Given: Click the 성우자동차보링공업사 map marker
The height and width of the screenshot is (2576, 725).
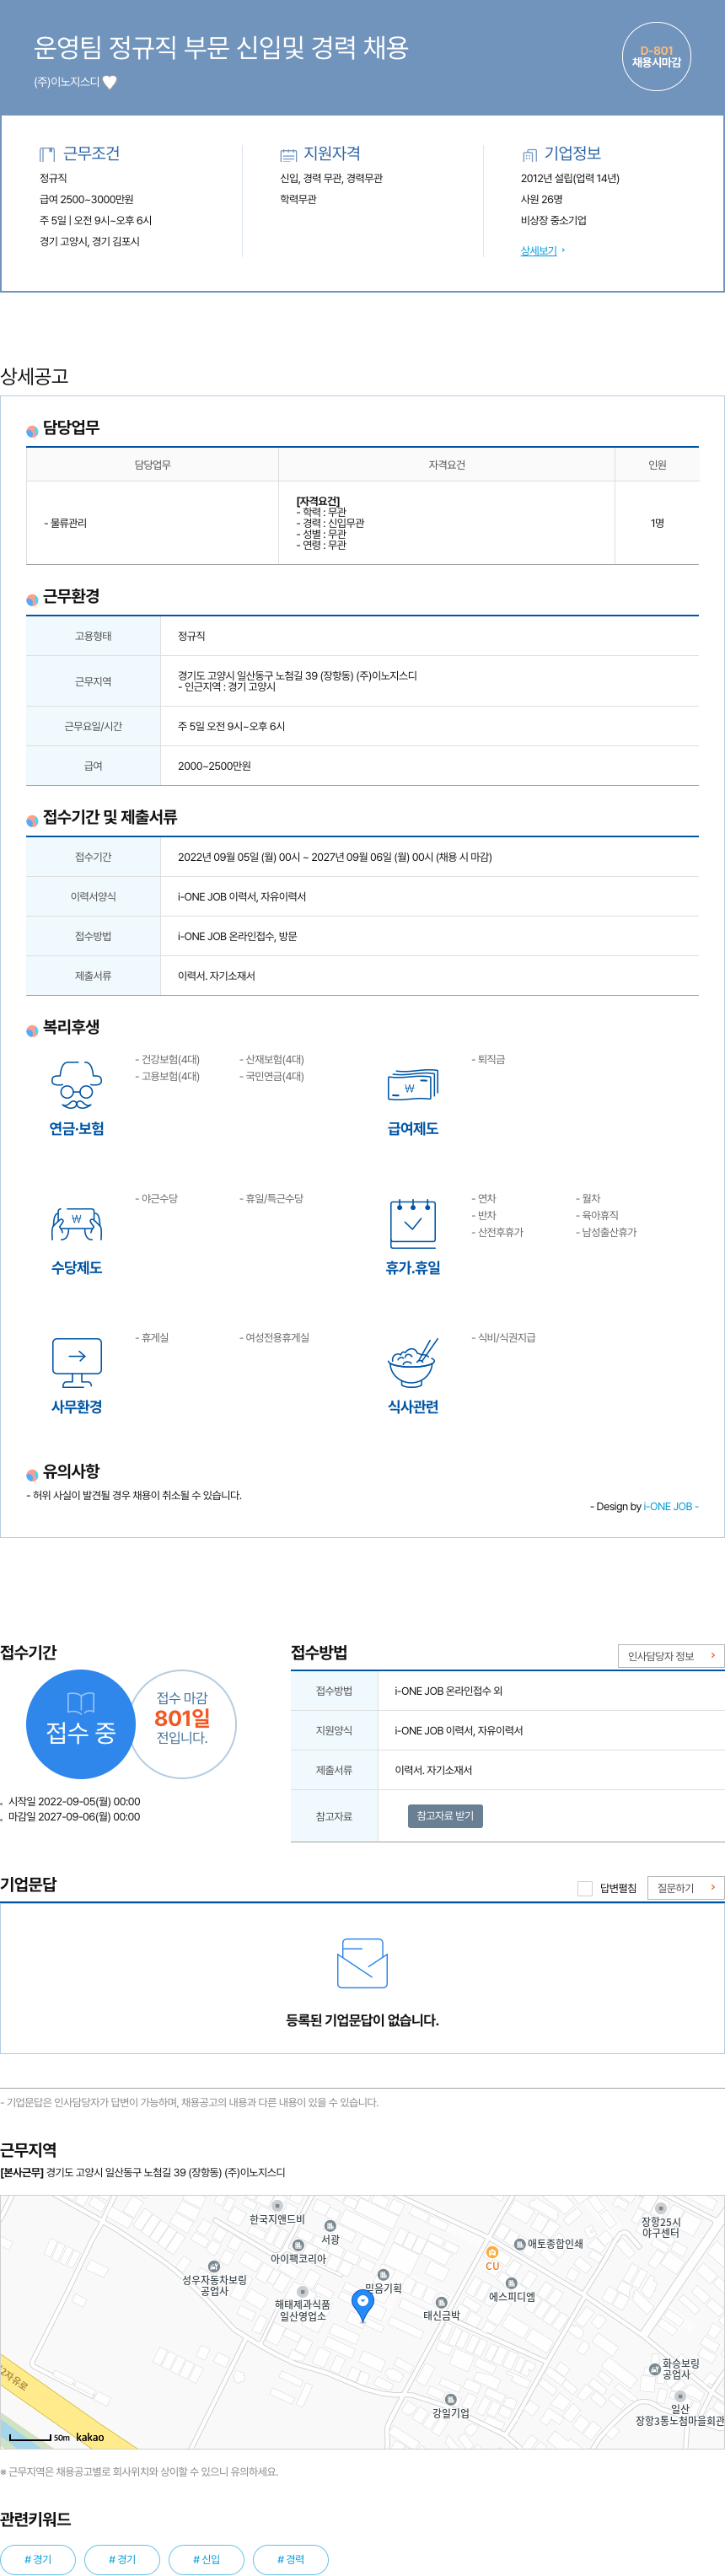Looking at the screenshot, I should (x=213, y=2266).
